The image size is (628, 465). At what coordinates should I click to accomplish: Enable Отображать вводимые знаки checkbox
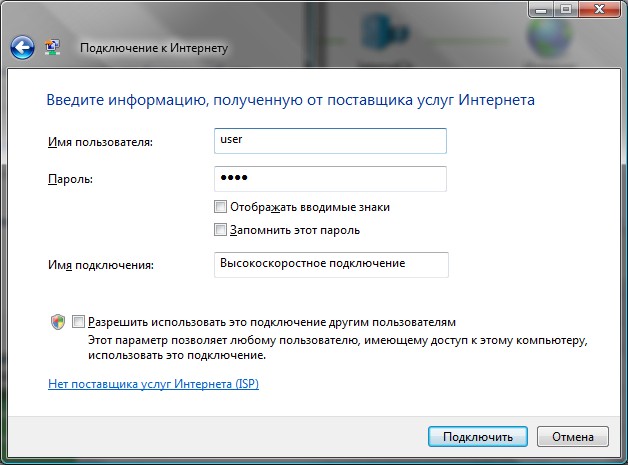click(220, 207)
